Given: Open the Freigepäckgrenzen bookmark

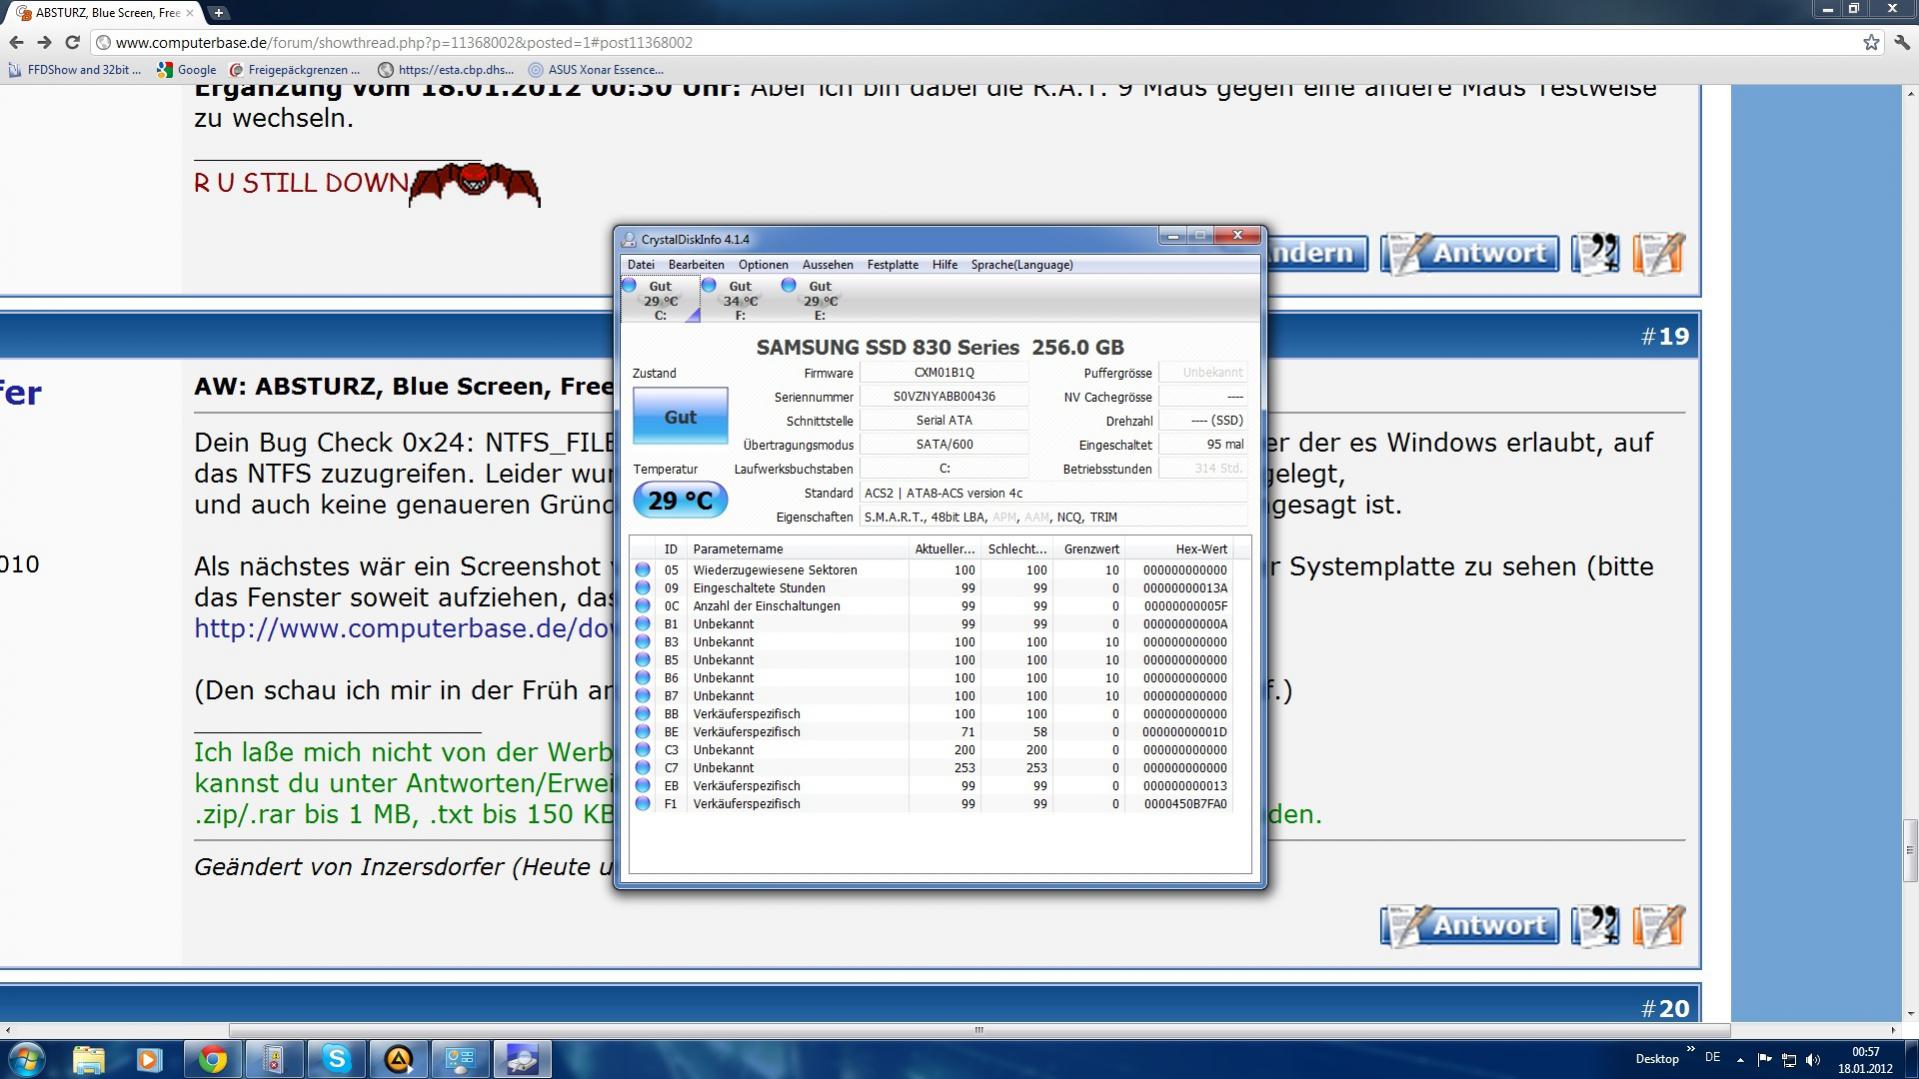Looking at the screenshot, I should tap(295, 70).
